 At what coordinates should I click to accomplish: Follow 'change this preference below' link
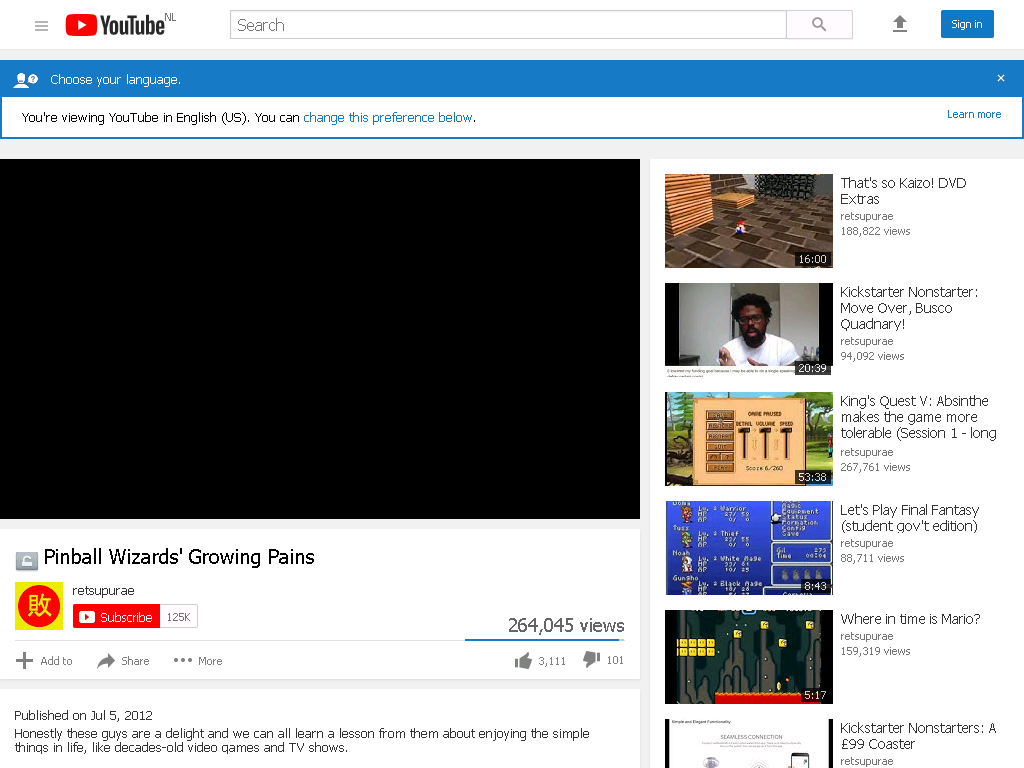[x=388, y=118]
